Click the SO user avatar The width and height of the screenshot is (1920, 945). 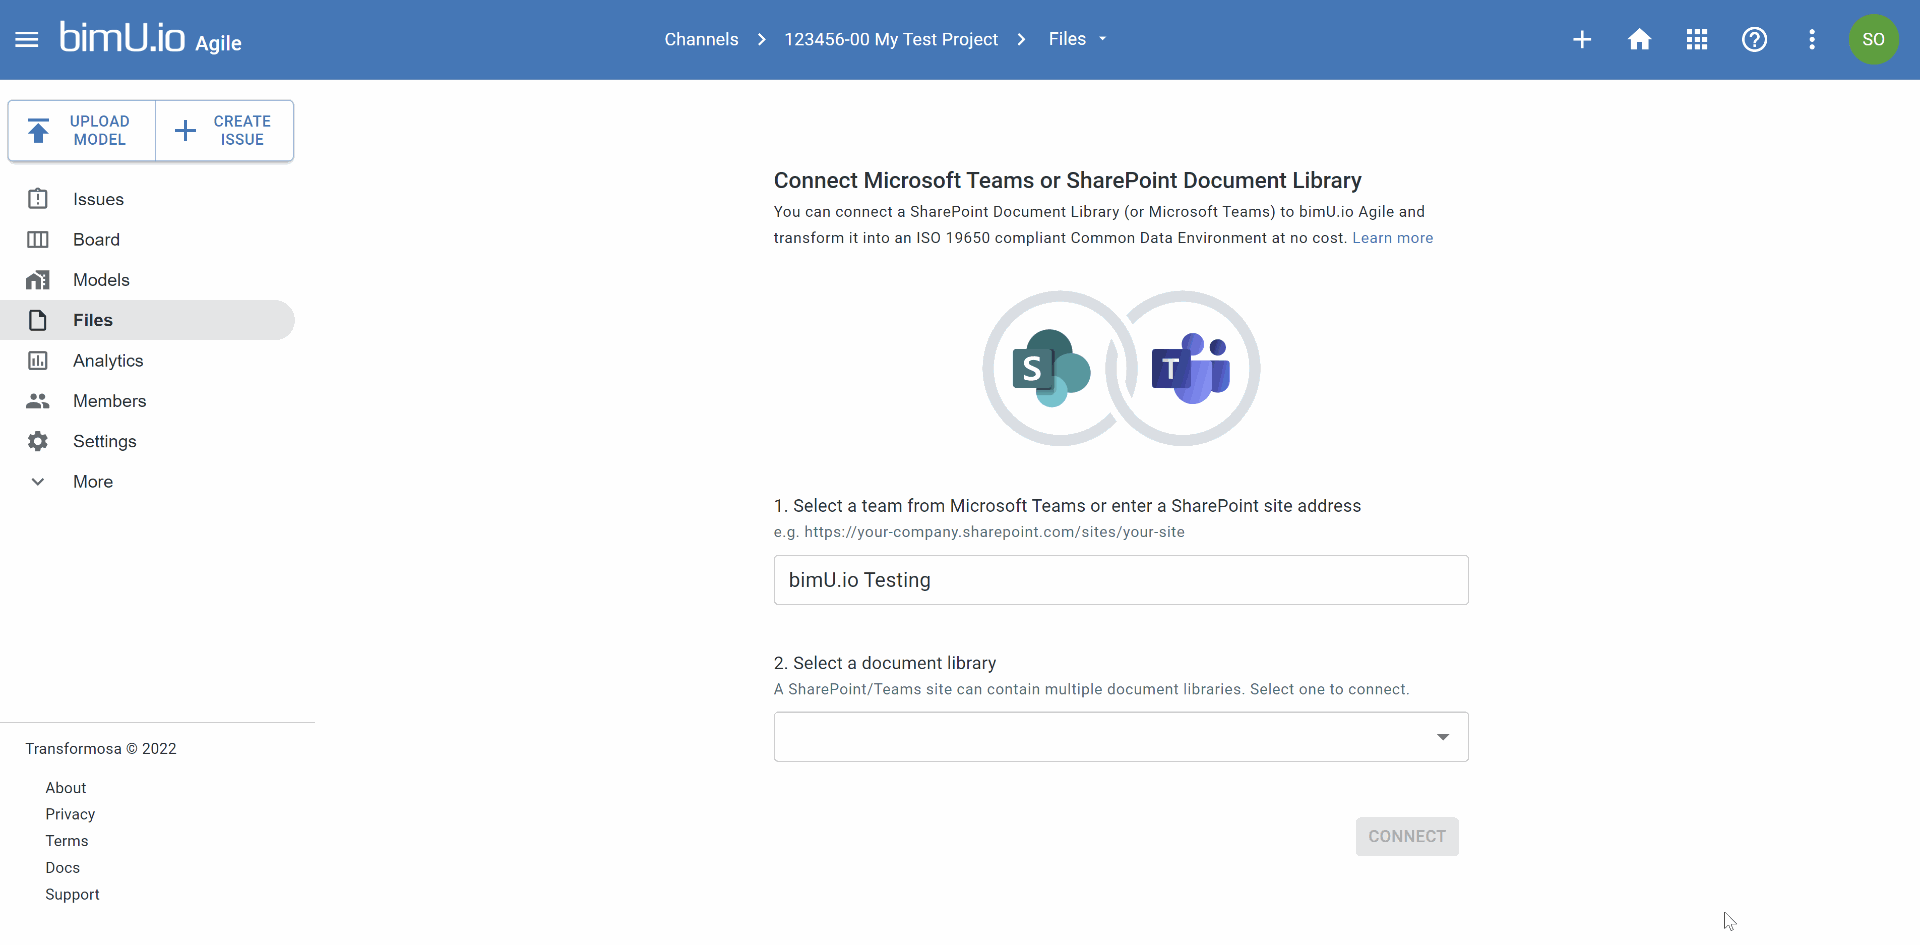pyautogui.click(x=1874, y=39)
